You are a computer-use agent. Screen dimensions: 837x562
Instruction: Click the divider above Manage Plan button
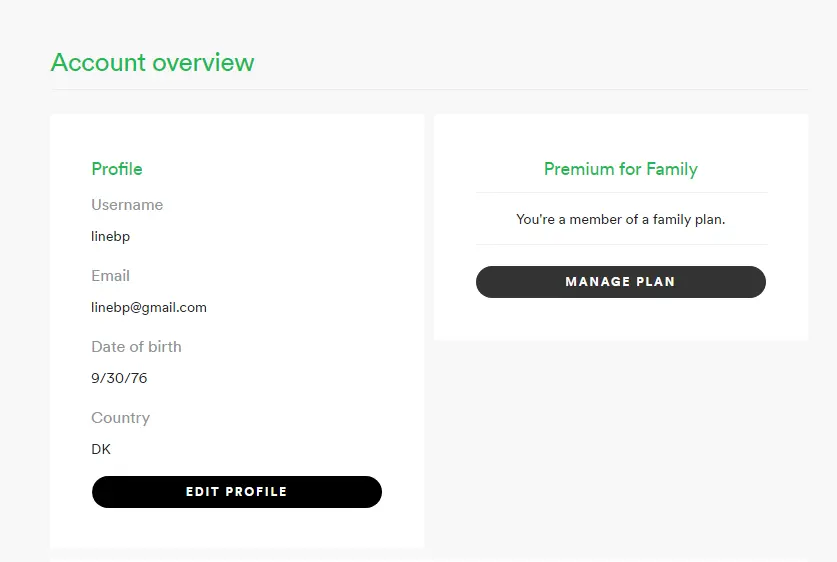621,244
